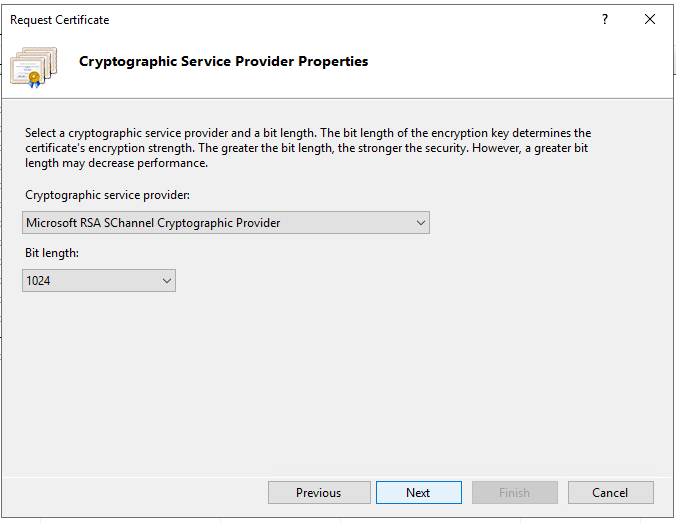Cancel the certificate request
This screenshot has width=676, height=524.
pos(610,492)
